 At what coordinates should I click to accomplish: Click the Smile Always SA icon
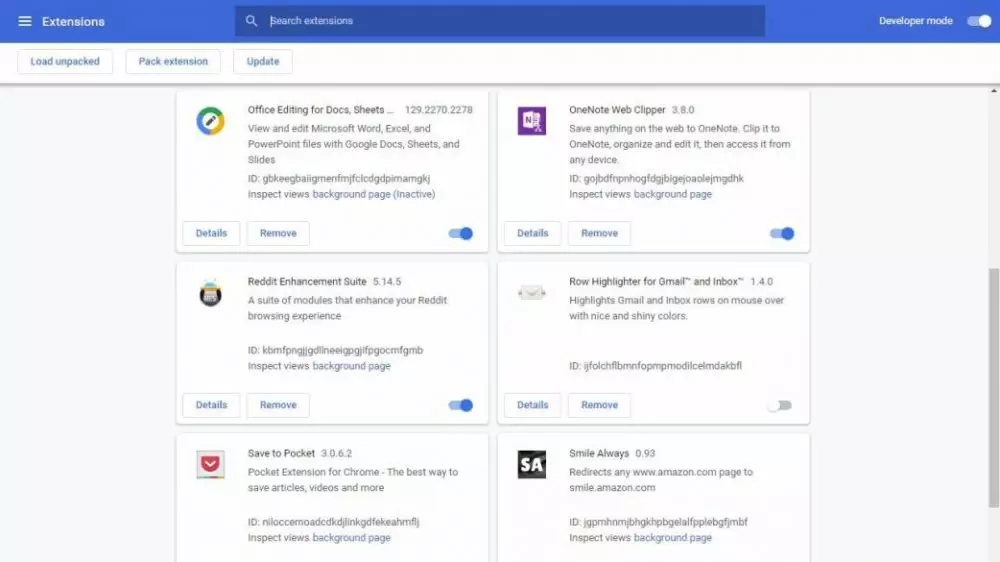pyautogui.click(x=531, y=464)
